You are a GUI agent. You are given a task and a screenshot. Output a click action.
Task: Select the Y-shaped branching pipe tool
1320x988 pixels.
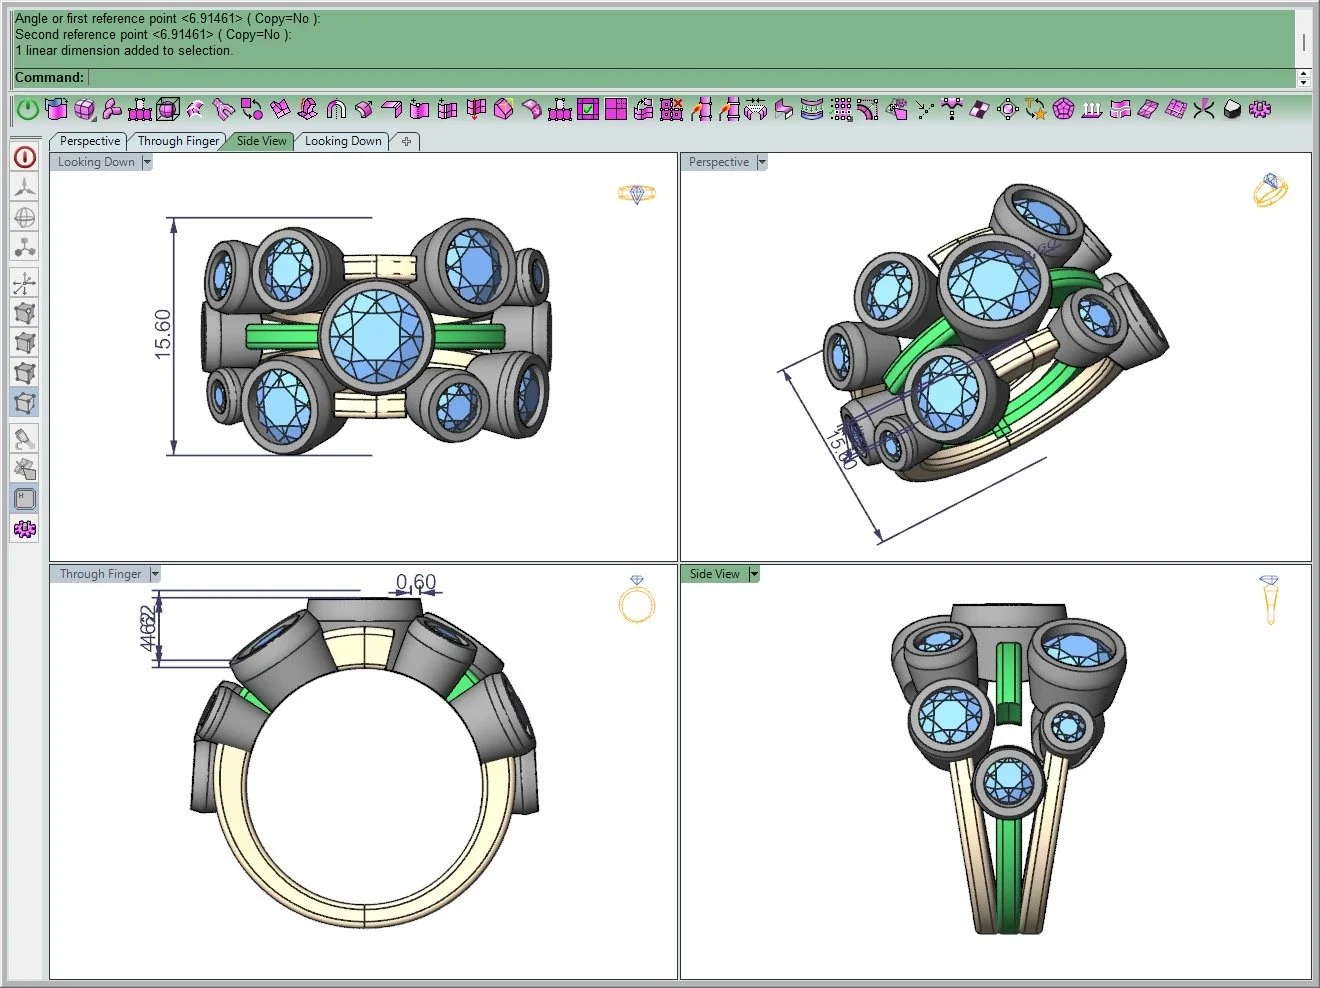223,109
